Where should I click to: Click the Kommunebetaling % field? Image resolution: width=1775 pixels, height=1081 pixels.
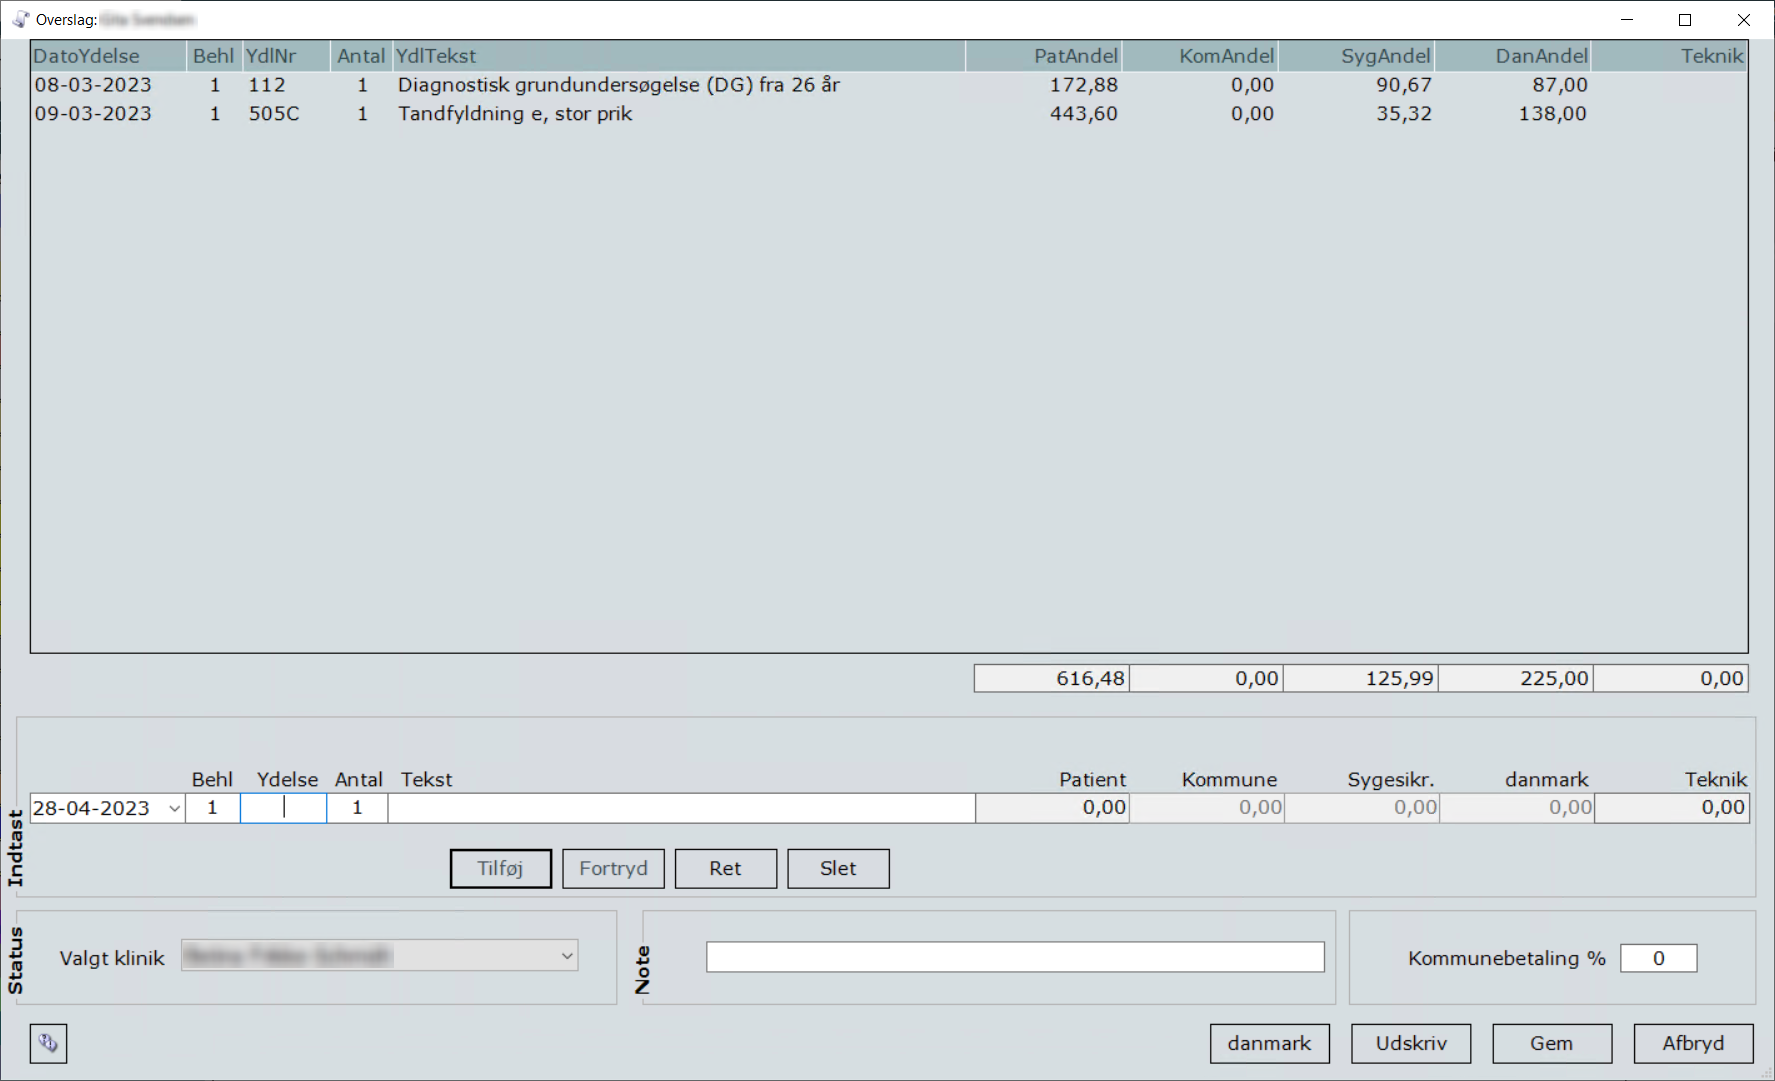pyautogui.click(x=1658, y=958)
